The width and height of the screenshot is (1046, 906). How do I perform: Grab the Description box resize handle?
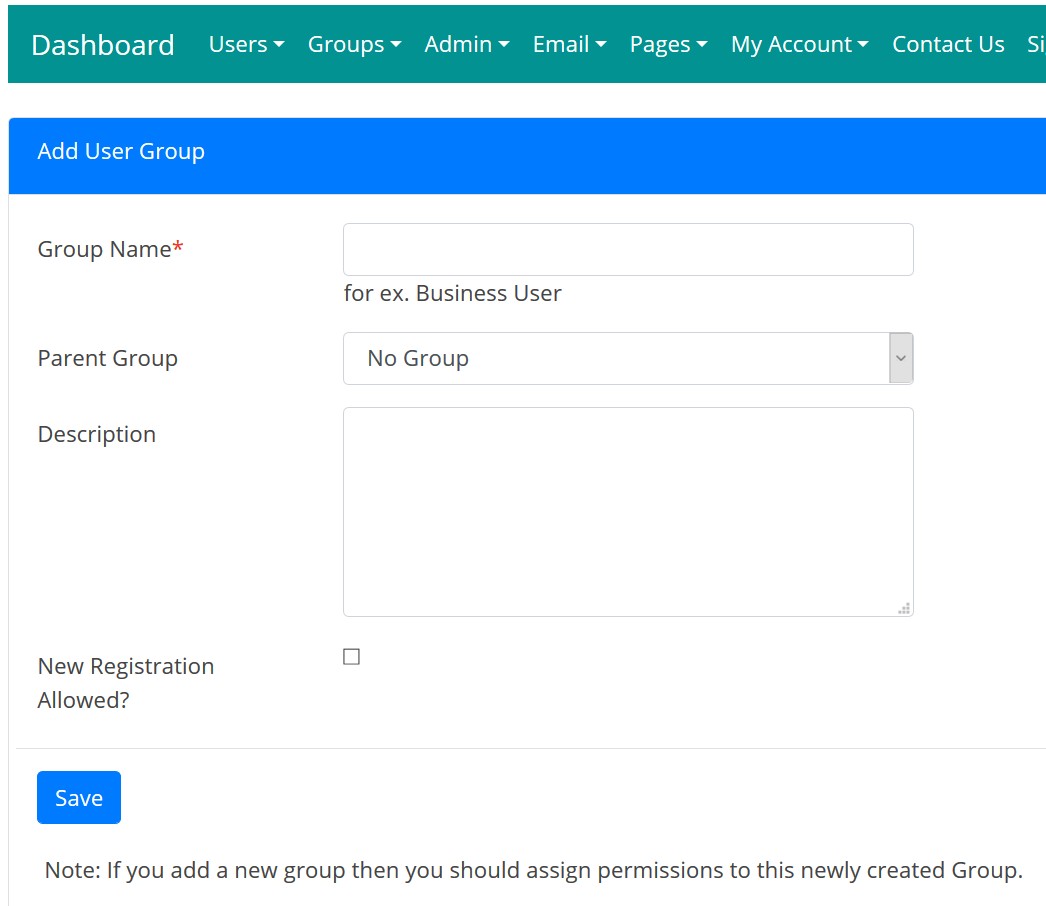[x=904, y=607]
